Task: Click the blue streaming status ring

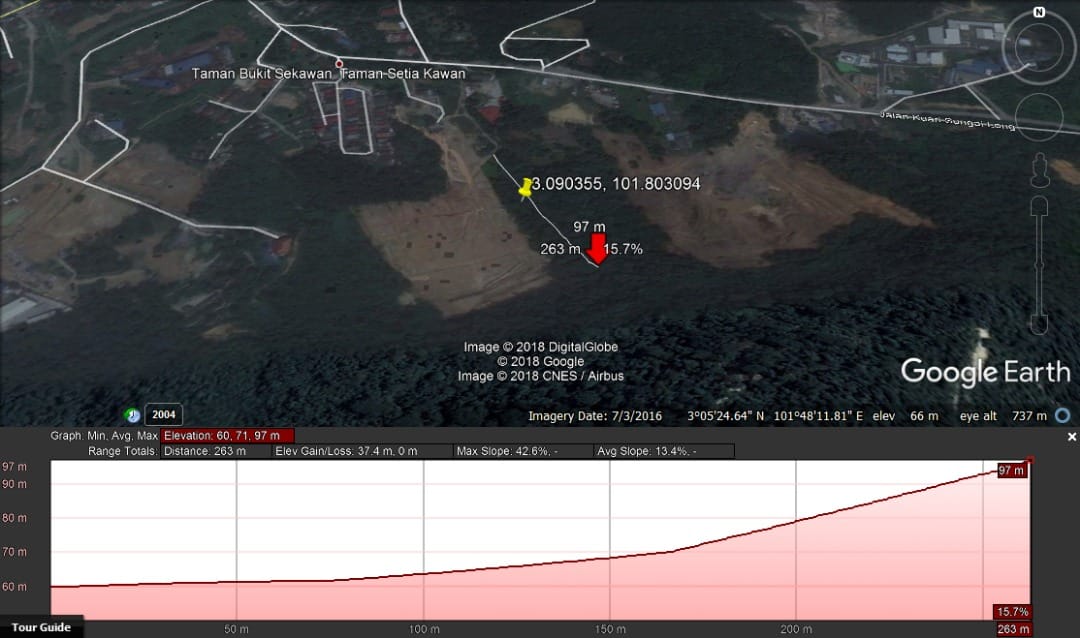Action: [1063, 415]
